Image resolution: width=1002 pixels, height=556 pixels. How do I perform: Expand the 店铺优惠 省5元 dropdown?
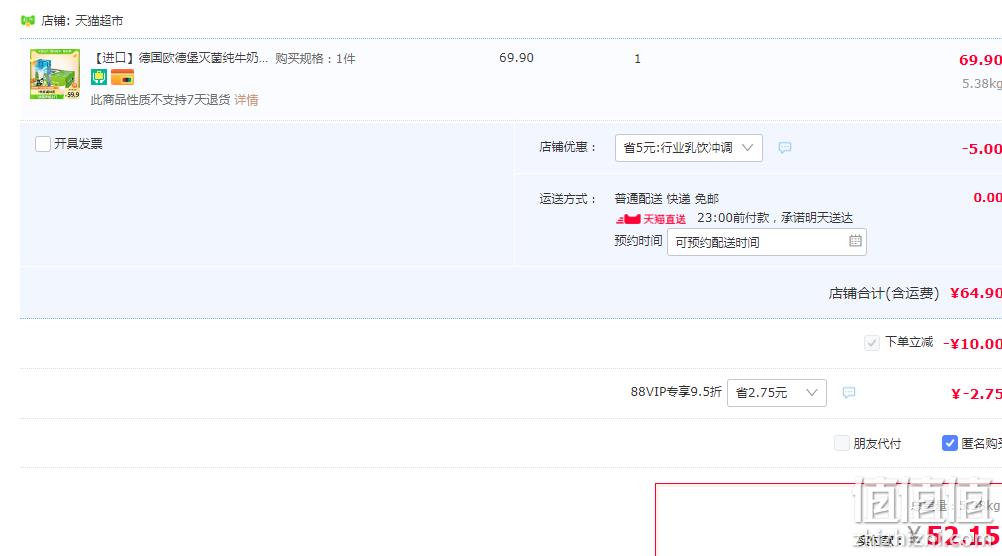click(688, 148)
